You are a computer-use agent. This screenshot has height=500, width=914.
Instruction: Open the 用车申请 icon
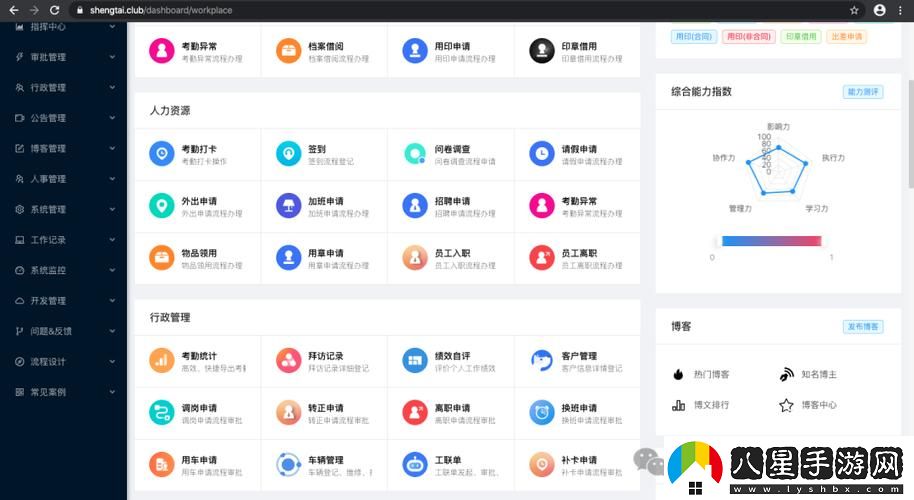point(162,464)
